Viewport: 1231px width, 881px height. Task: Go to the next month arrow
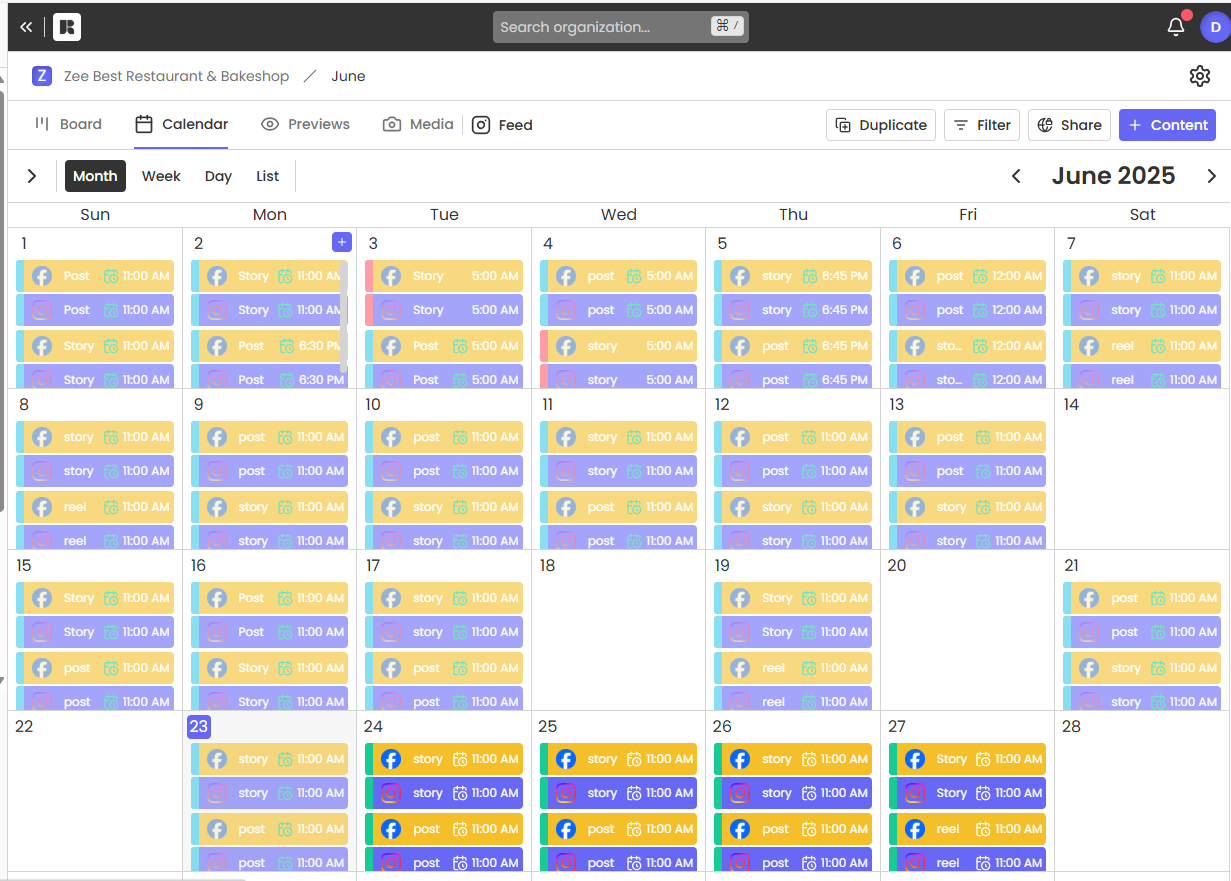1211,176
